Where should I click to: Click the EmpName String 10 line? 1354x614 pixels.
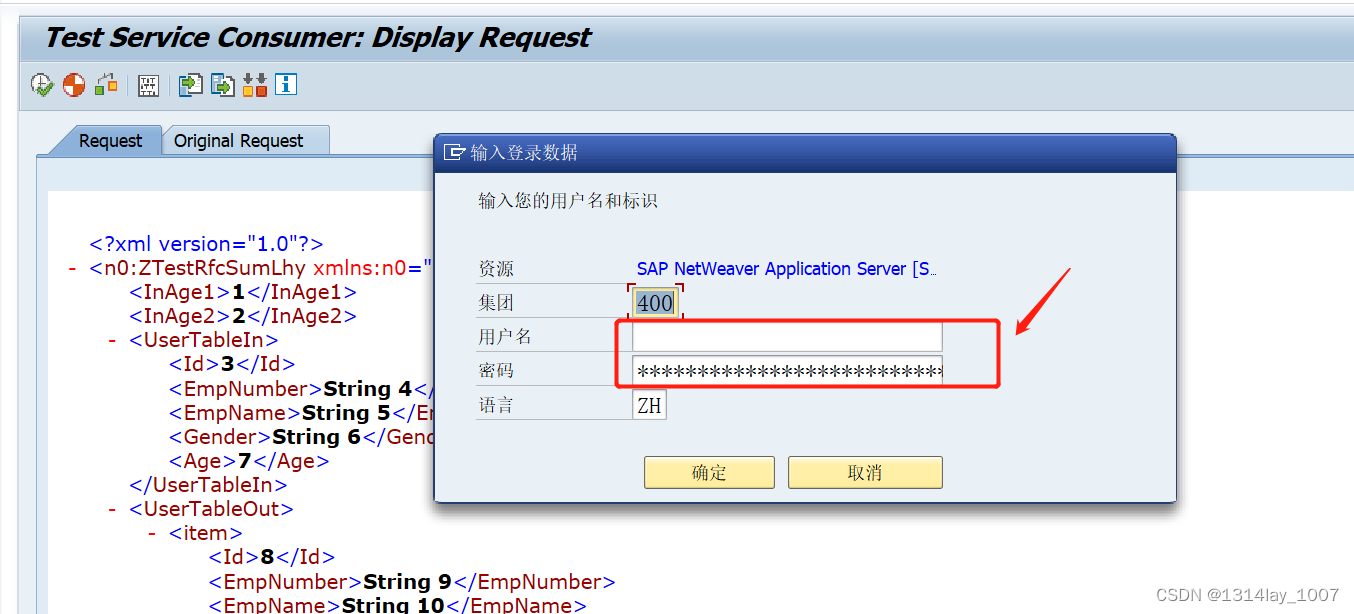click(x=397, y=605)
